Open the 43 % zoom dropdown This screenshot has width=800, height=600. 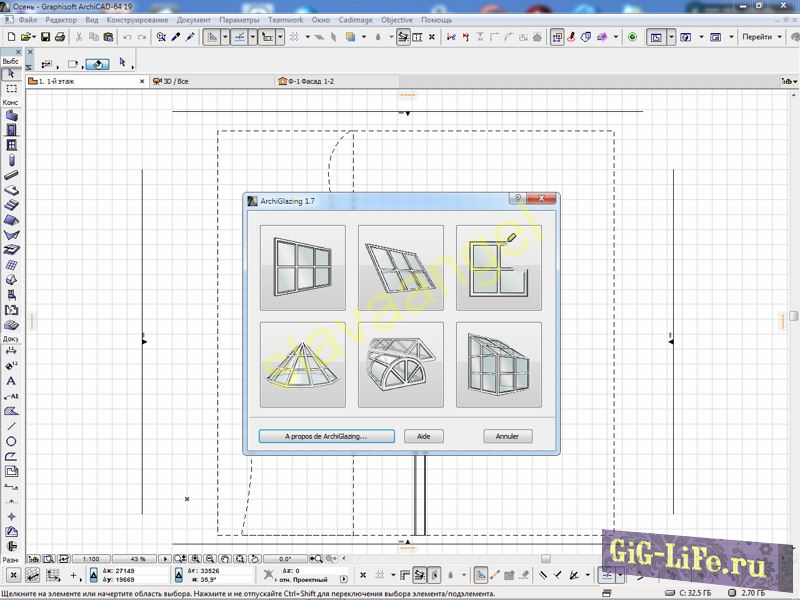[x=136, y=559]
